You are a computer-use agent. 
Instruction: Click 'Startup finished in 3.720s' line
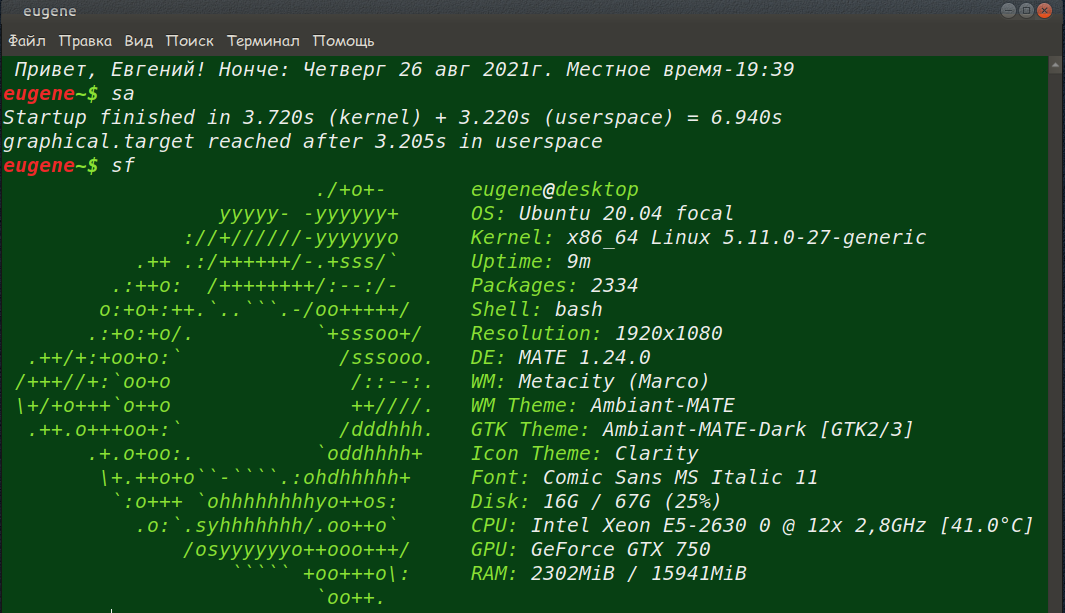pos(393,117)
